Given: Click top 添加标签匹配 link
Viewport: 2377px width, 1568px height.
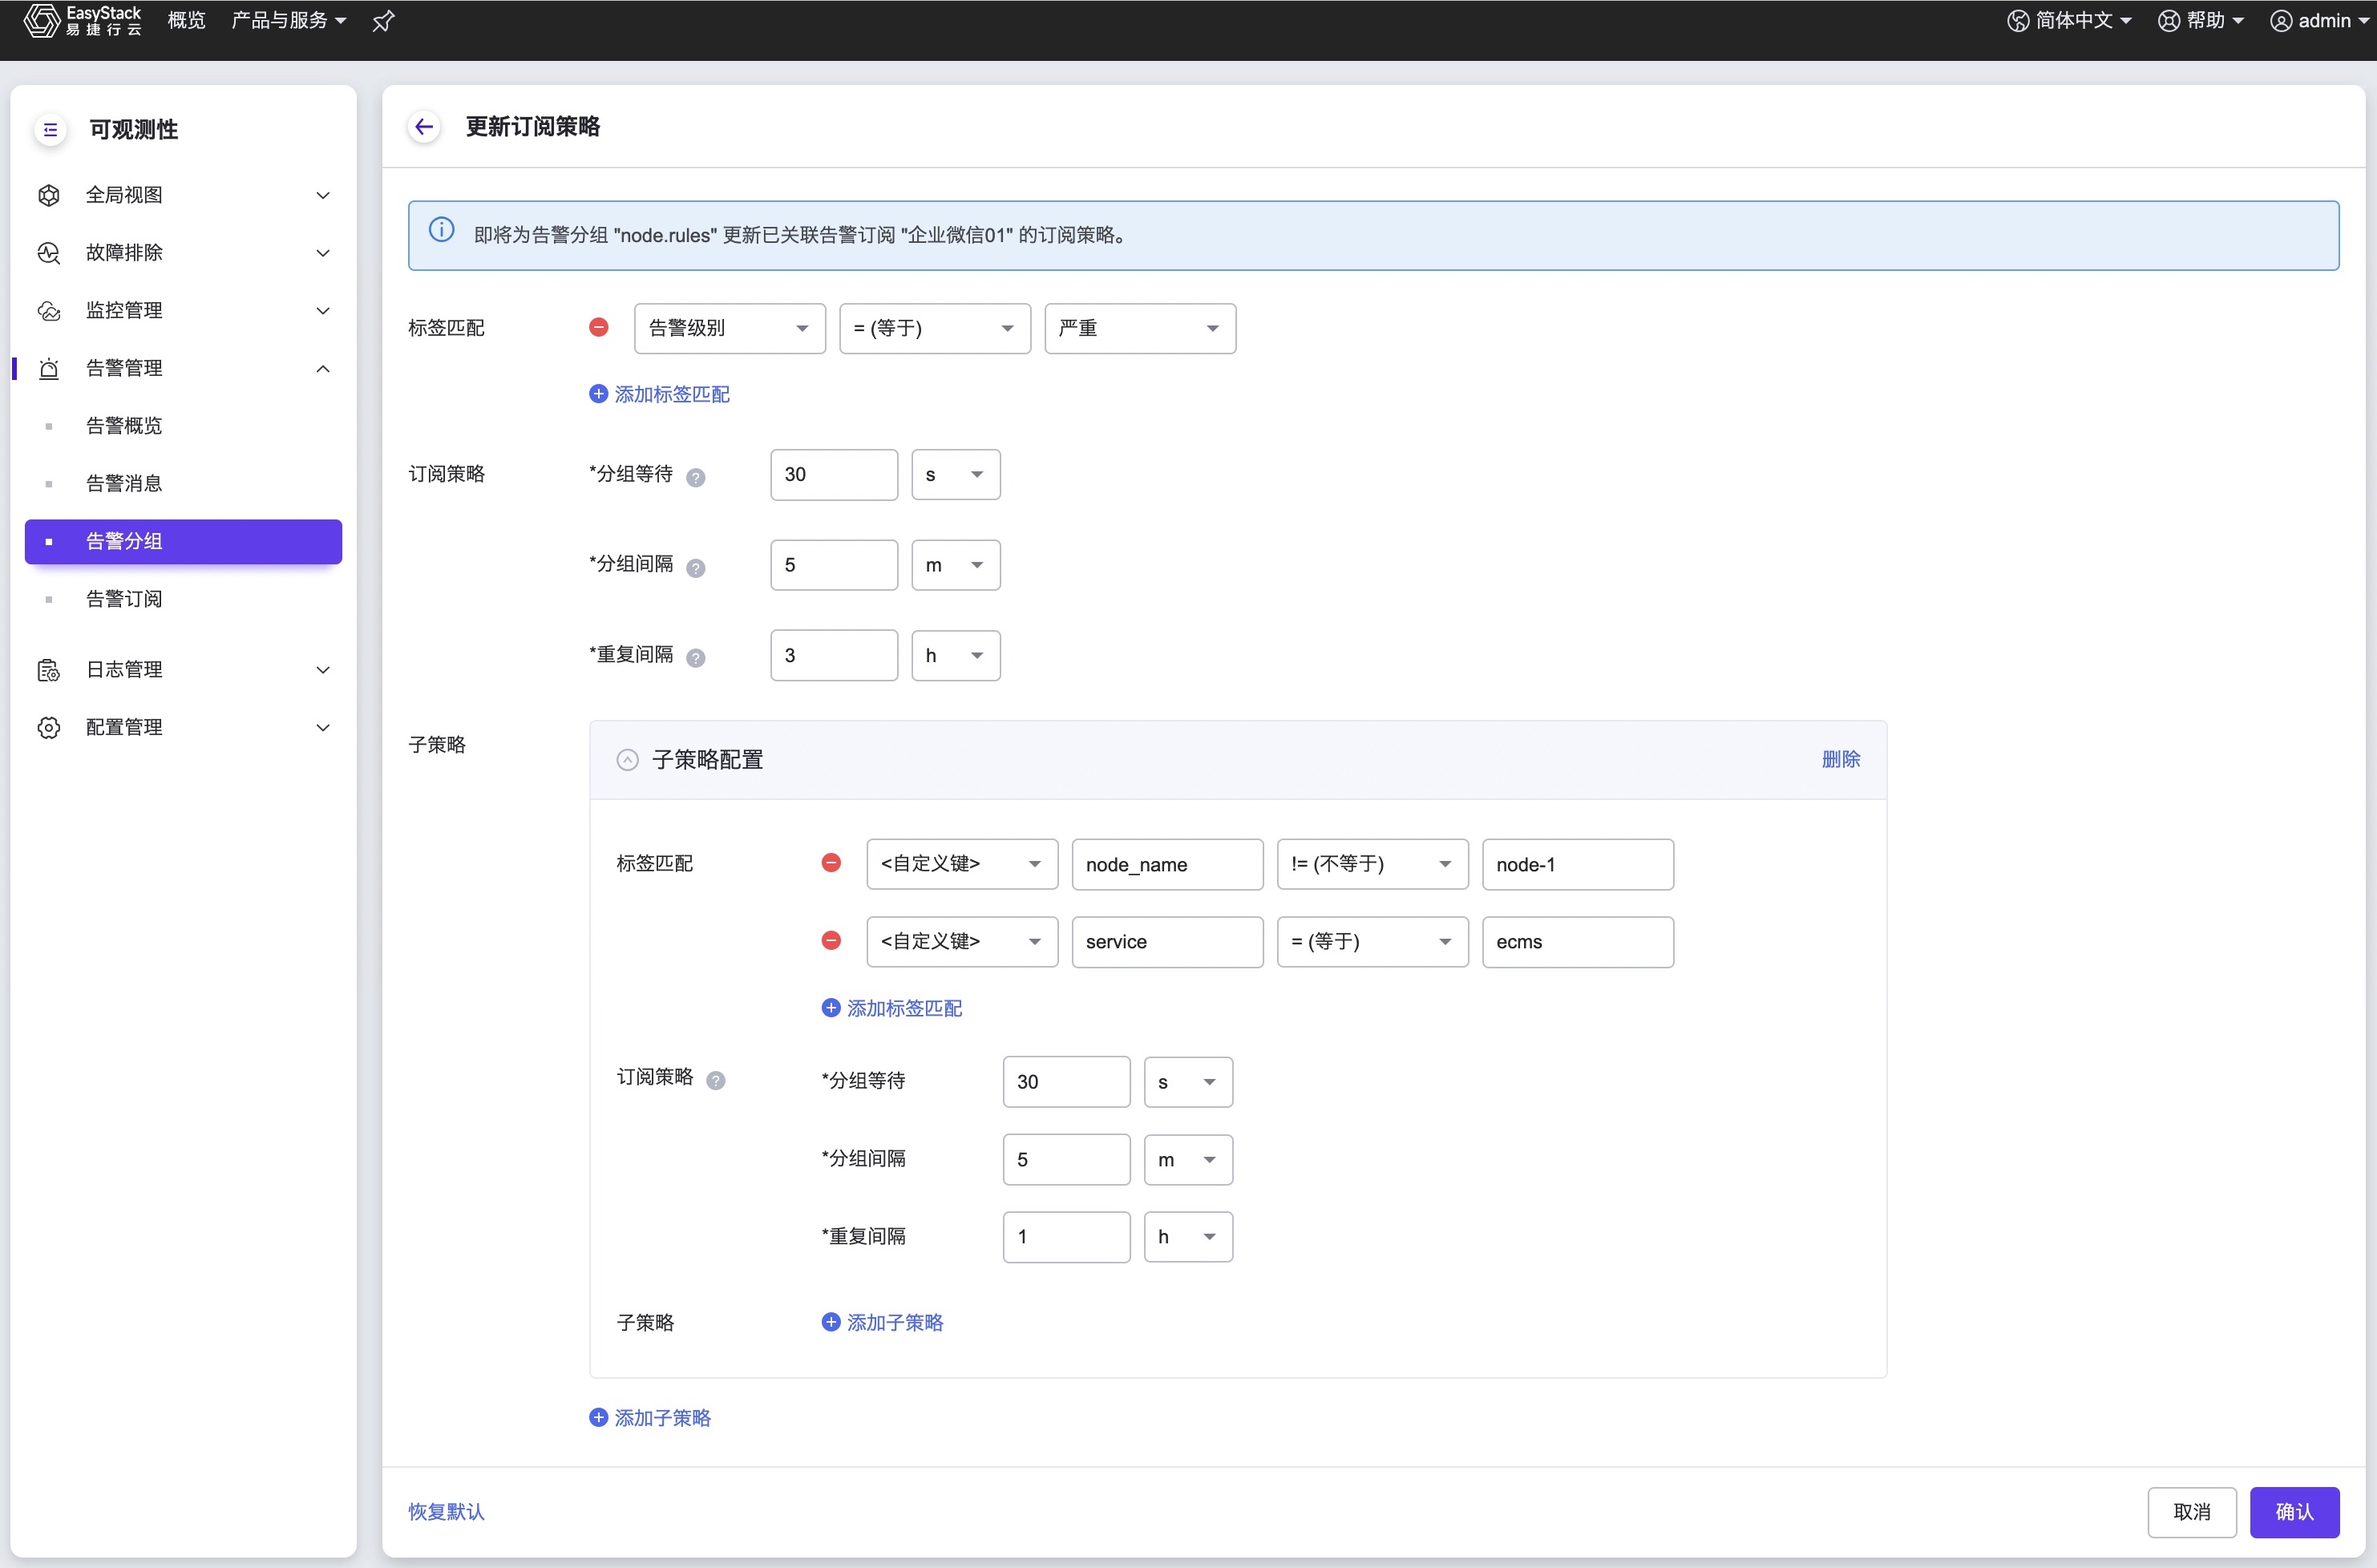Looking at the screenshot, I should click(660, 394).
